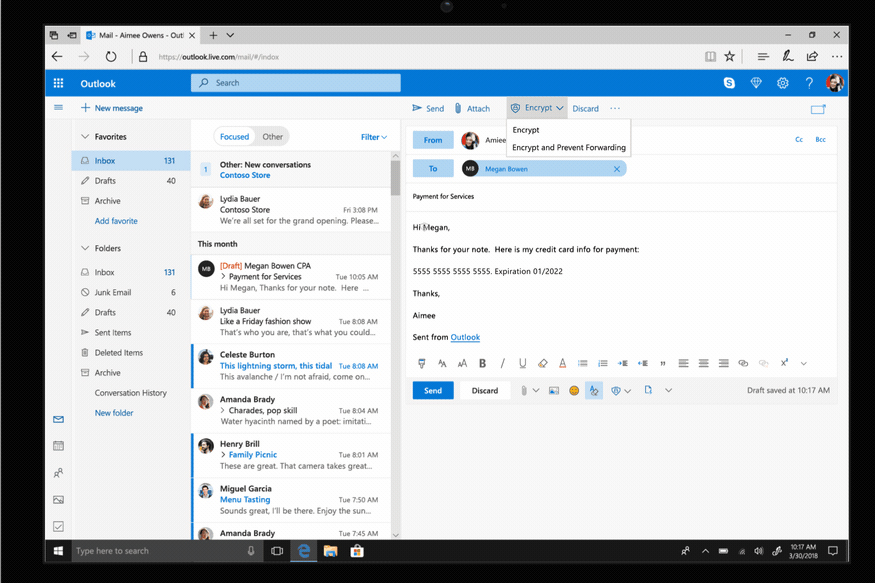Screen dimensions: 875x583
Task: Open People in the left rail
Action: [58, 473]
